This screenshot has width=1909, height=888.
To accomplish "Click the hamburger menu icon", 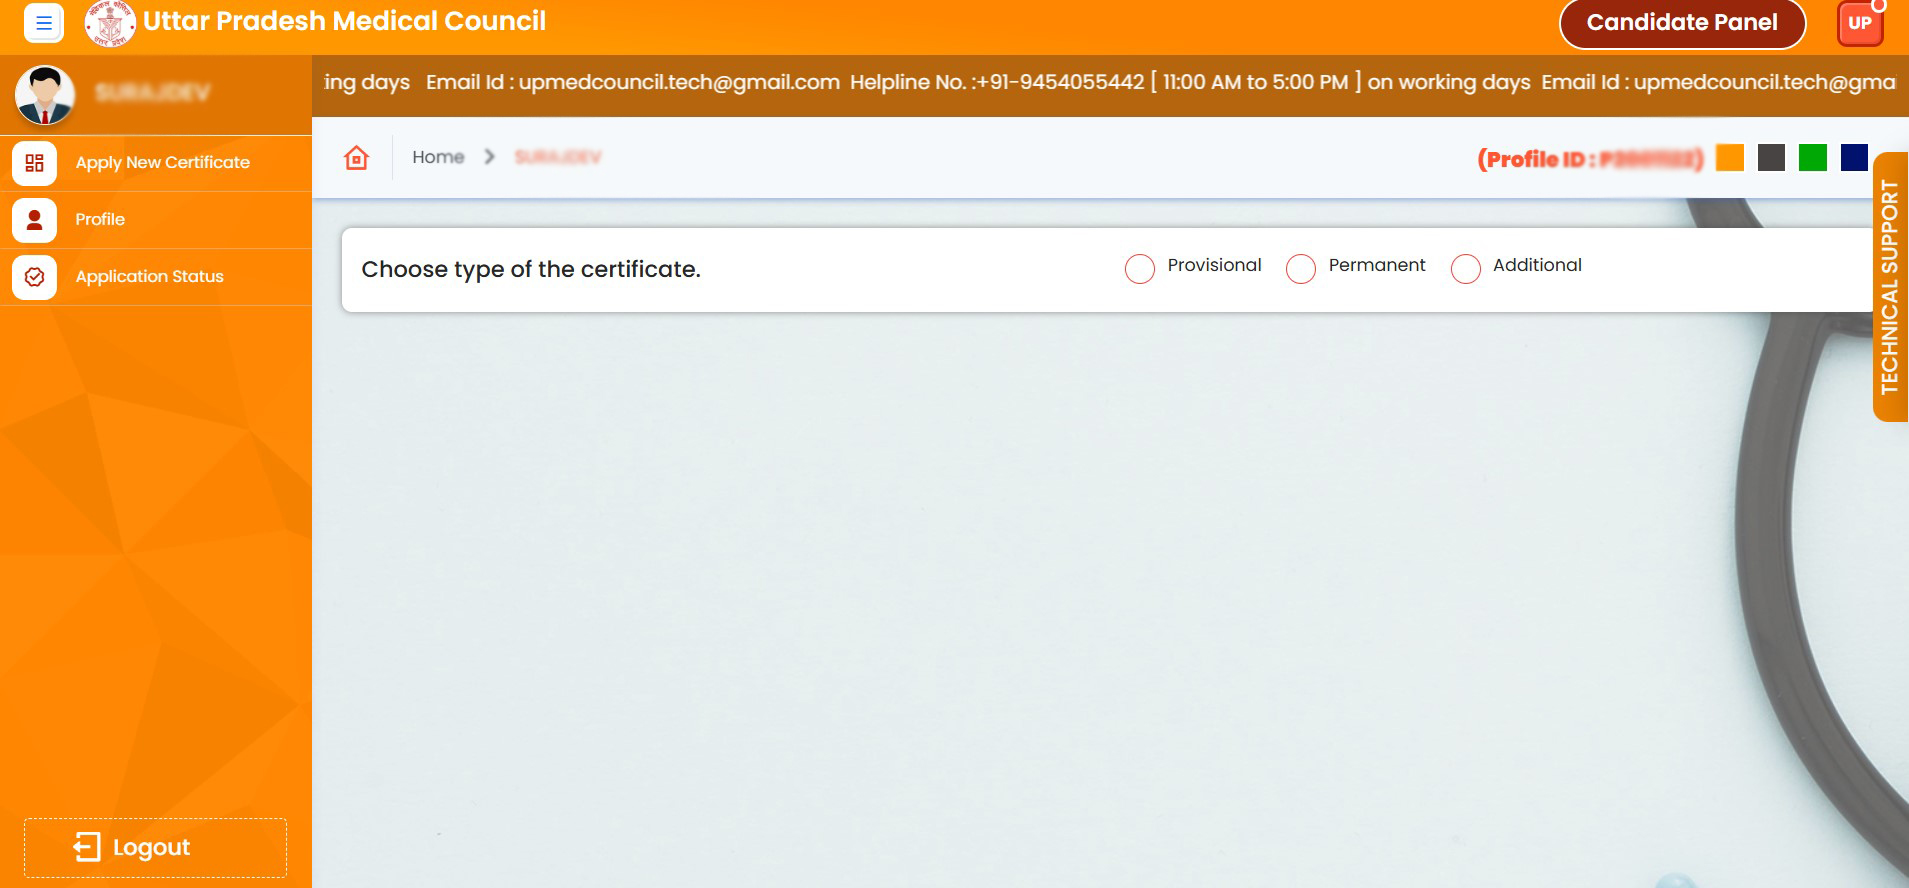I will tap(43, 23).
